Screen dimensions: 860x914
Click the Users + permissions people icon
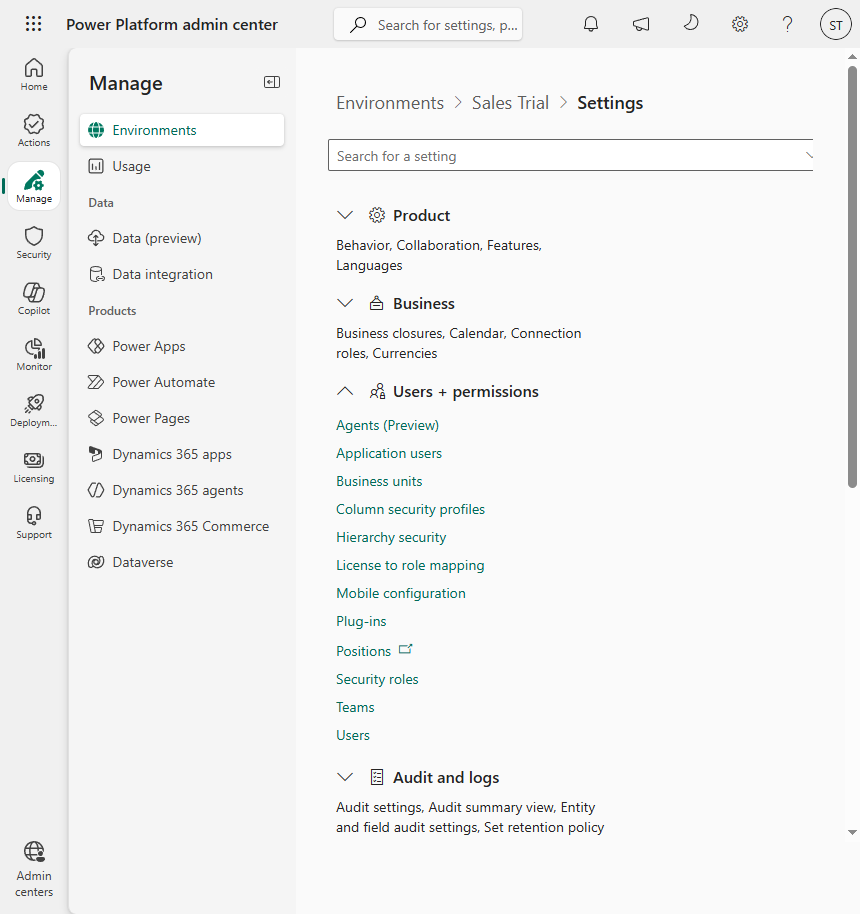click(377, 391)
